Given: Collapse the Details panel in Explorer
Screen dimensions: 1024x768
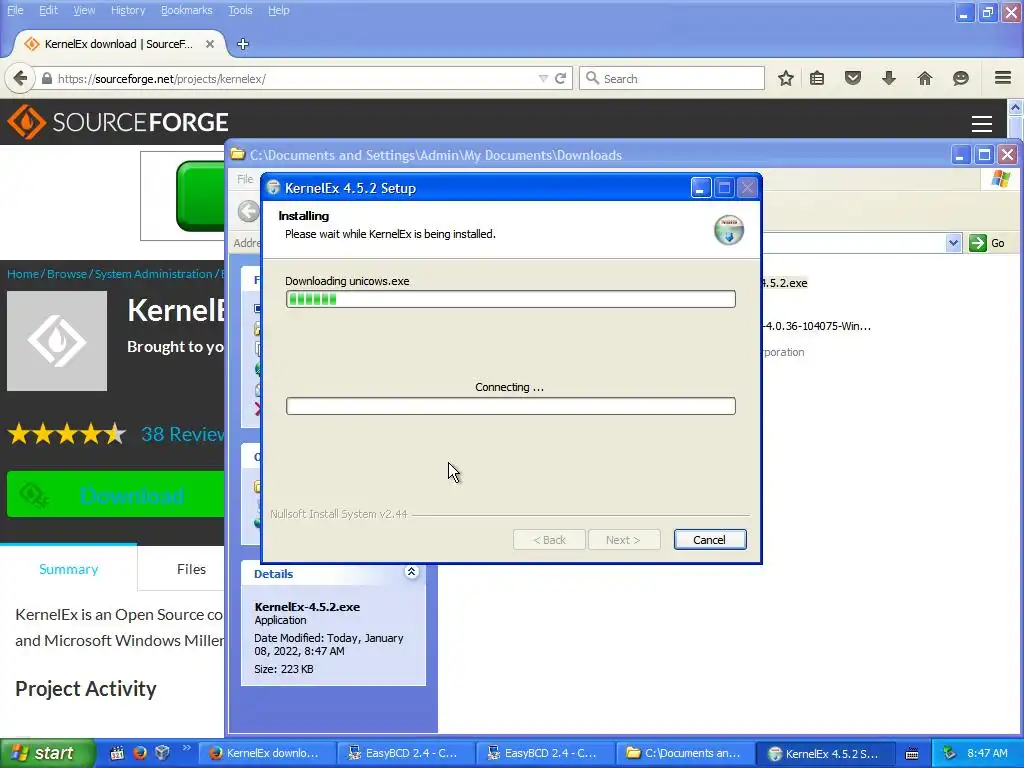Looking at the screenshot, I should 411,572.
